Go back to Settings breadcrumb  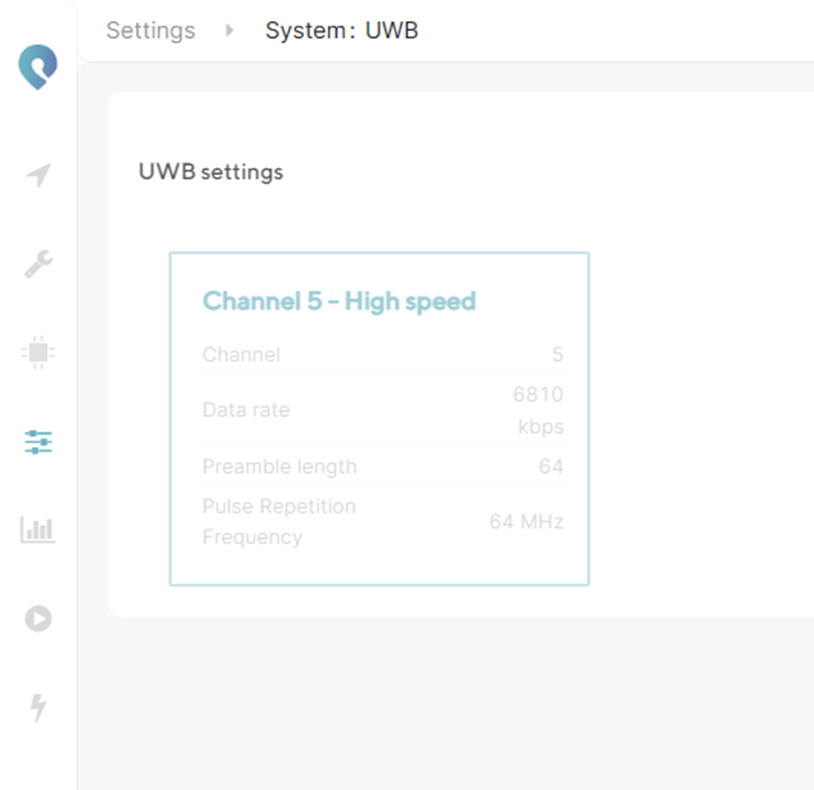click(151, 30)
